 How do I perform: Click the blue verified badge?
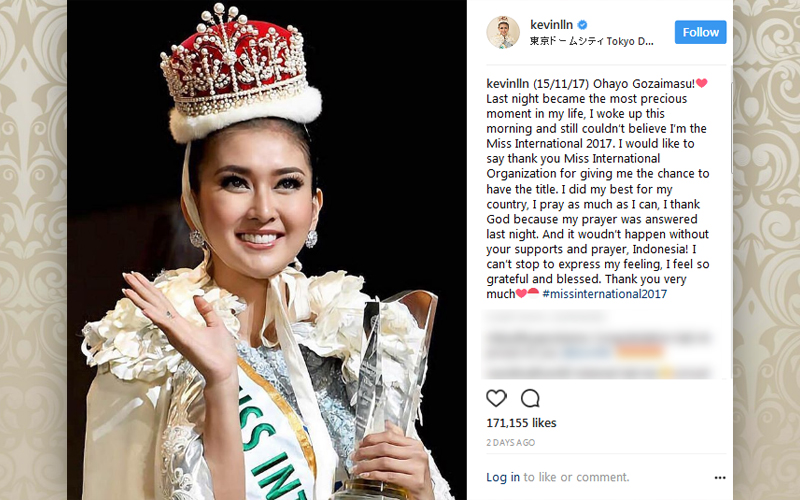[x=582, y=24]
